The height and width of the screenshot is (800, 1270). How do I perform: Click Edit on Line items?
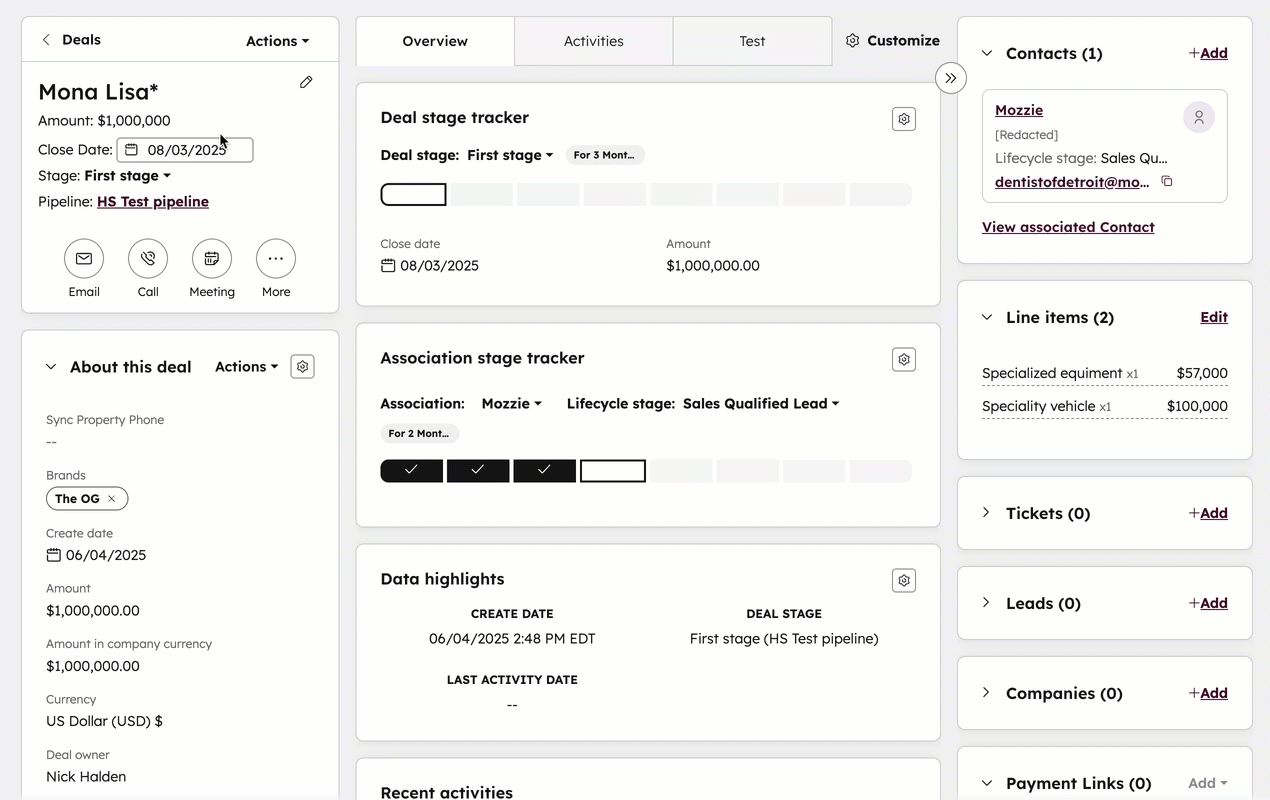[1213, 317]
